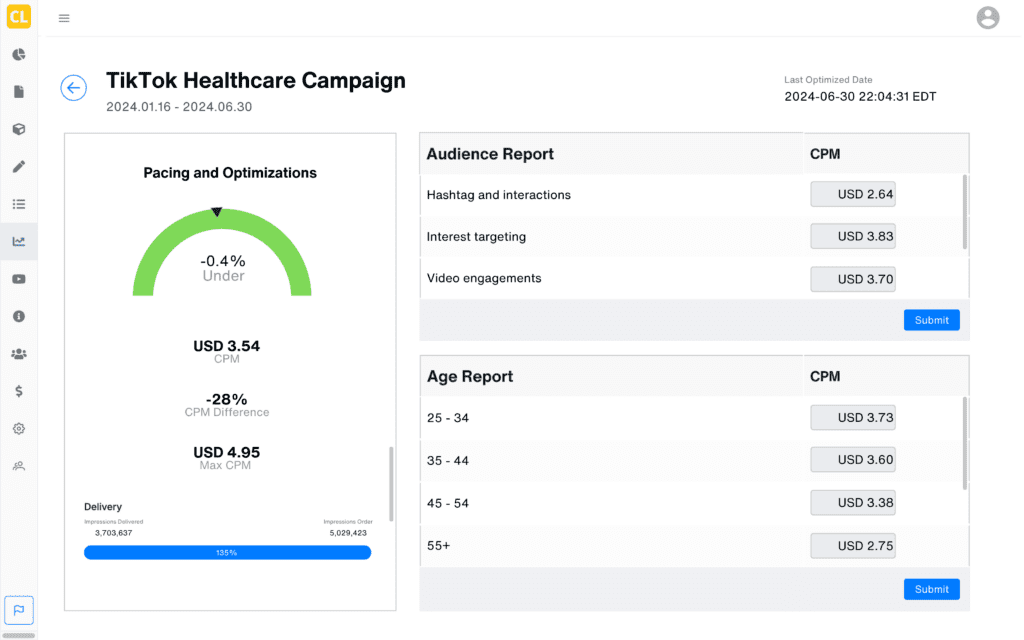The width and height of the screenshot is (1024, 640).
Task: Click the 3,703,637 impressions delivered value
Action: click(114, 533)
